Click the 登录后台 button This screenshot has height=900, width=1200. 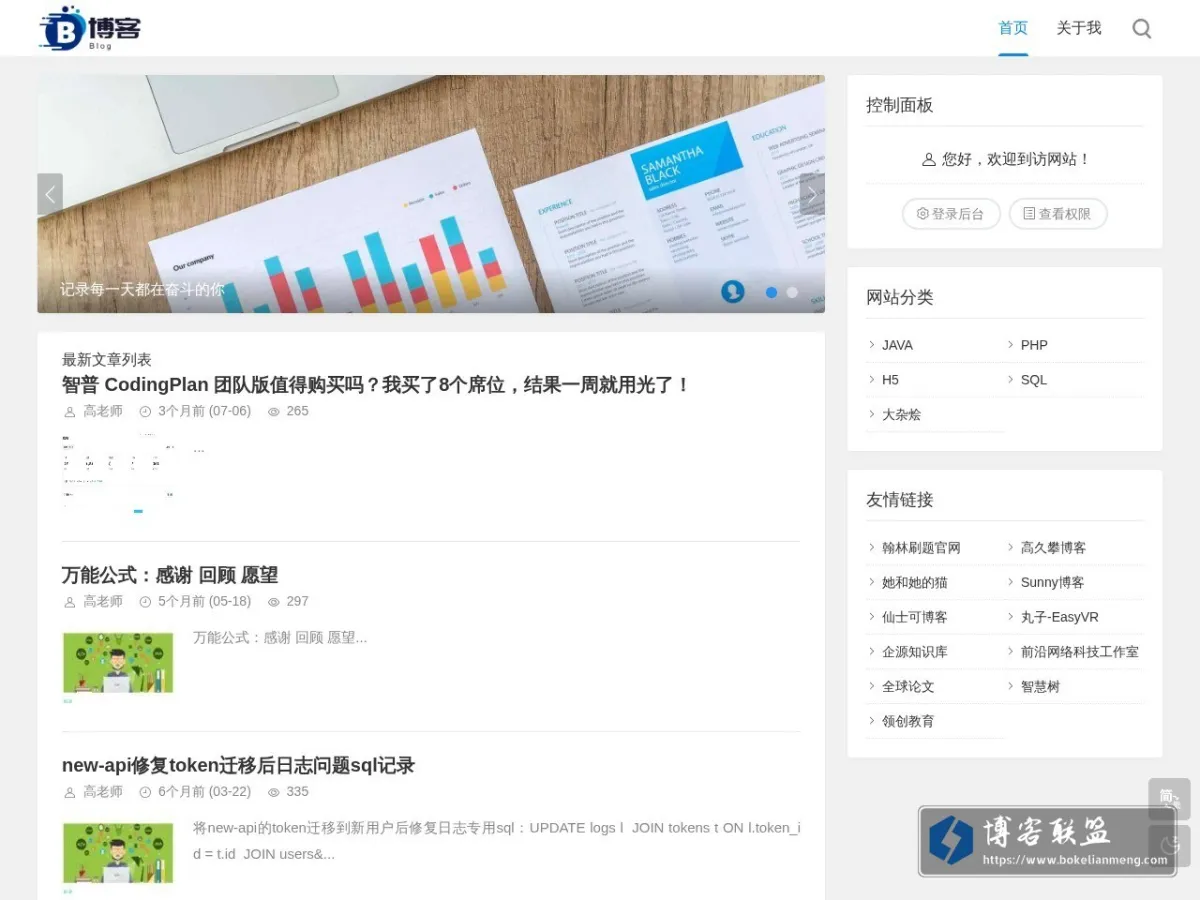click(x=951, y=213)
